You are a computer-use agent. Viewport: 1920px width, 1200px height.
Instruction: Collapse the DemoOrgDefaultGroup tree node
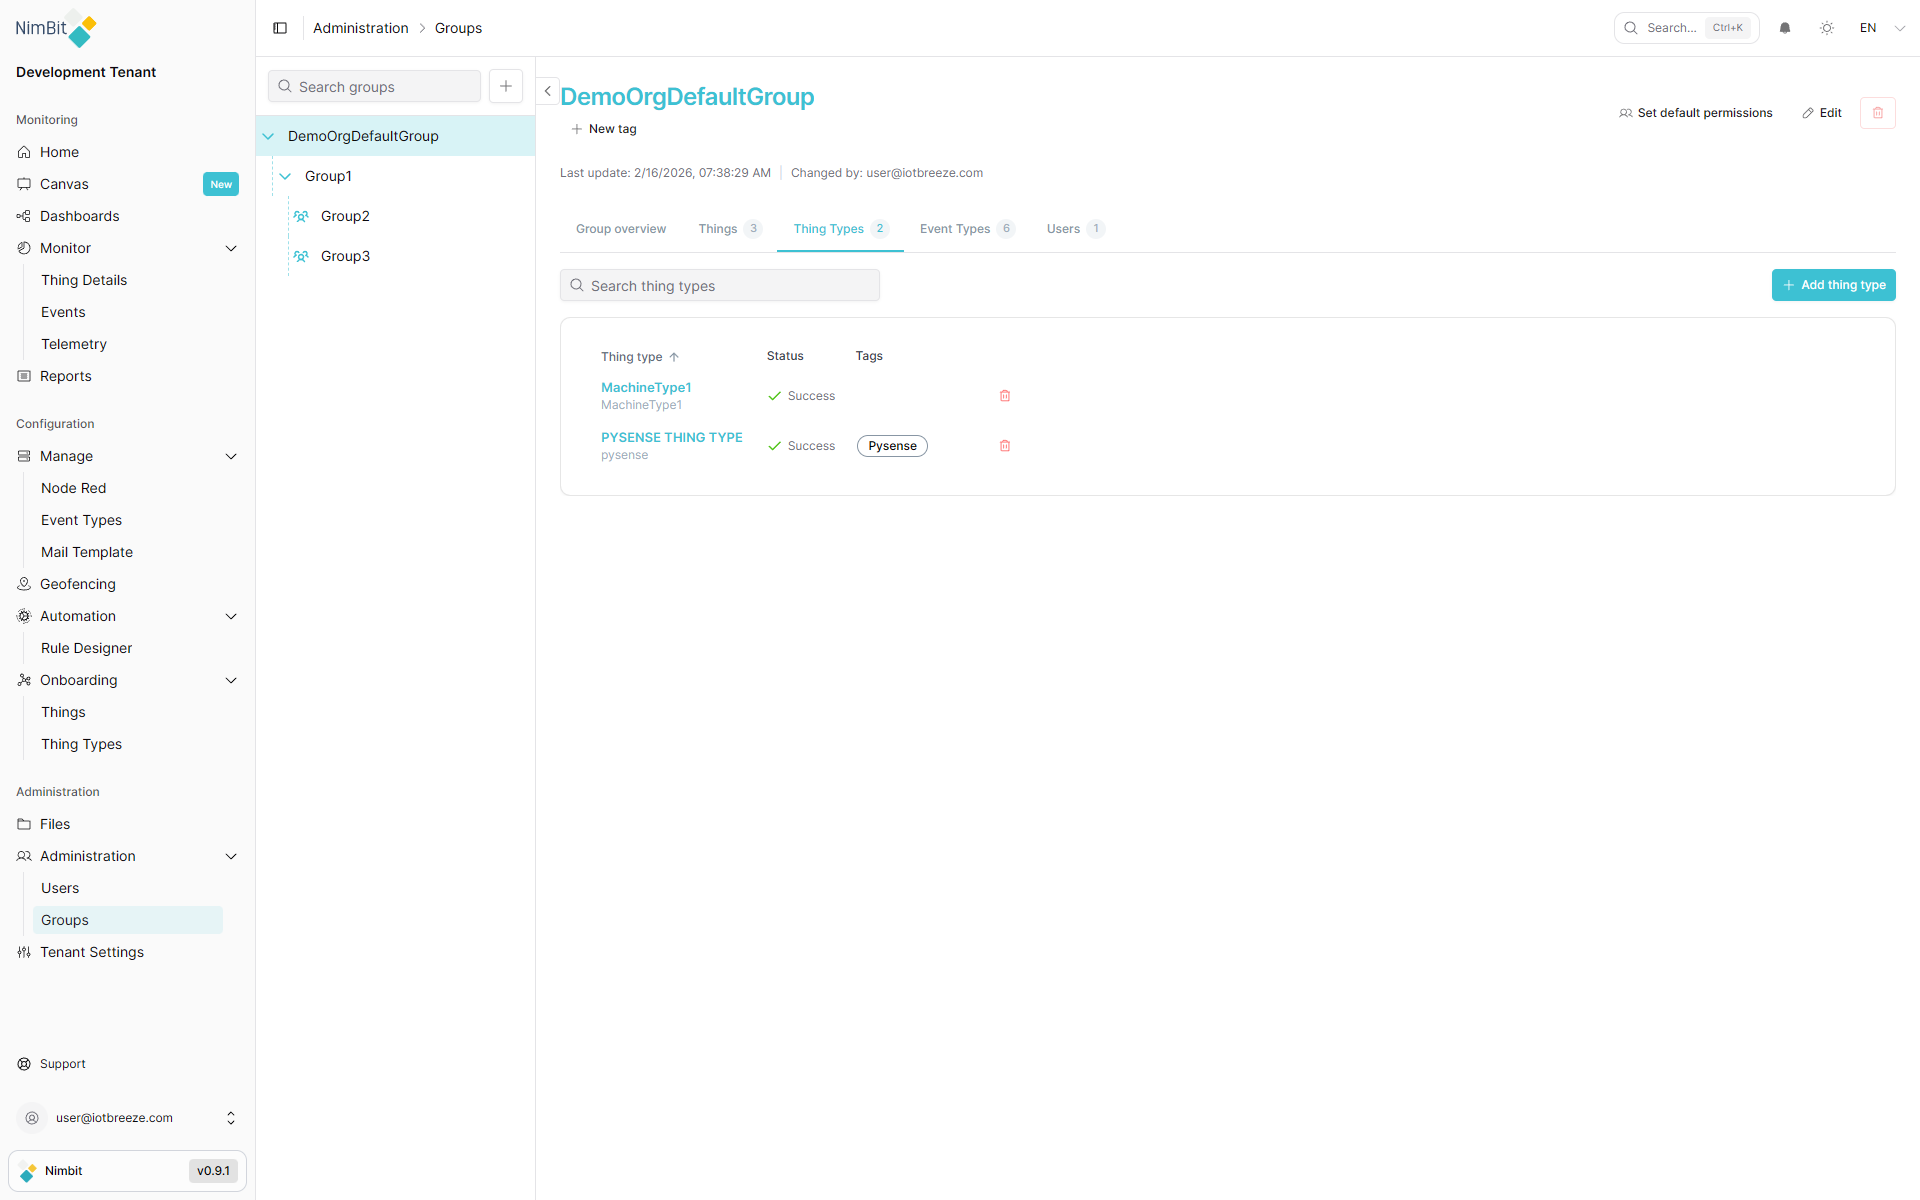[269, 136]
